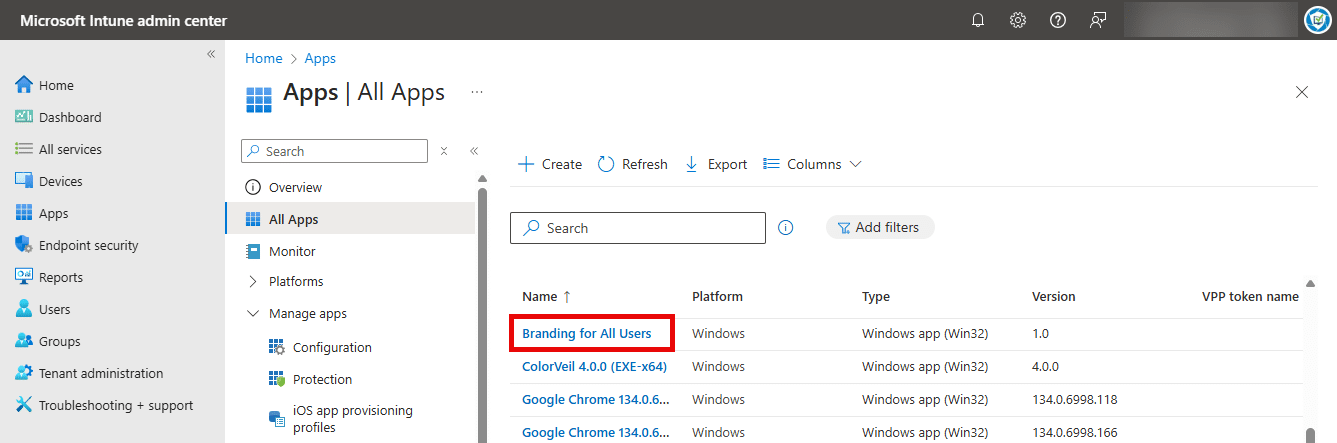Click the help question mark icon
Screen dimensions: 1337x443
[1058, 20]
